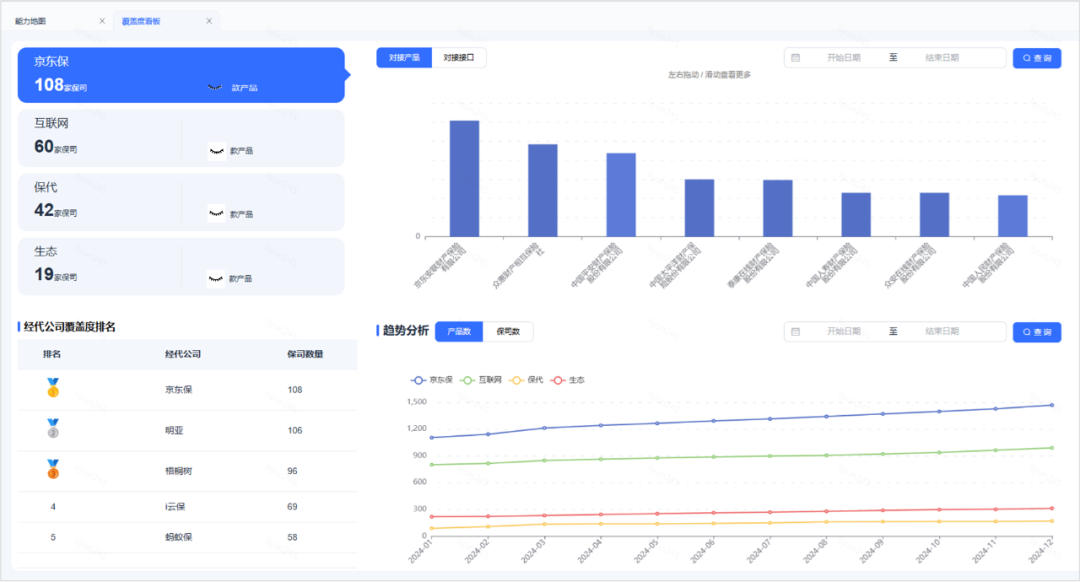This screenshot has width=1080, height=582.
Task: Open top 结束日期 end date field
Action: pyautogui.click(x=942, y=58)
